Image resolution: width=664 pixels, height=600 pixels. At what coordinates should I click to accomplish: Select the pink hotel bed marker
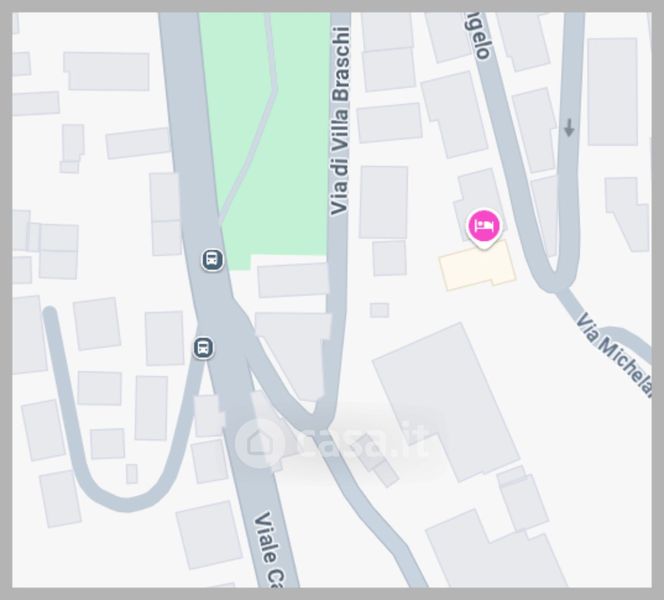coord(484,226)
